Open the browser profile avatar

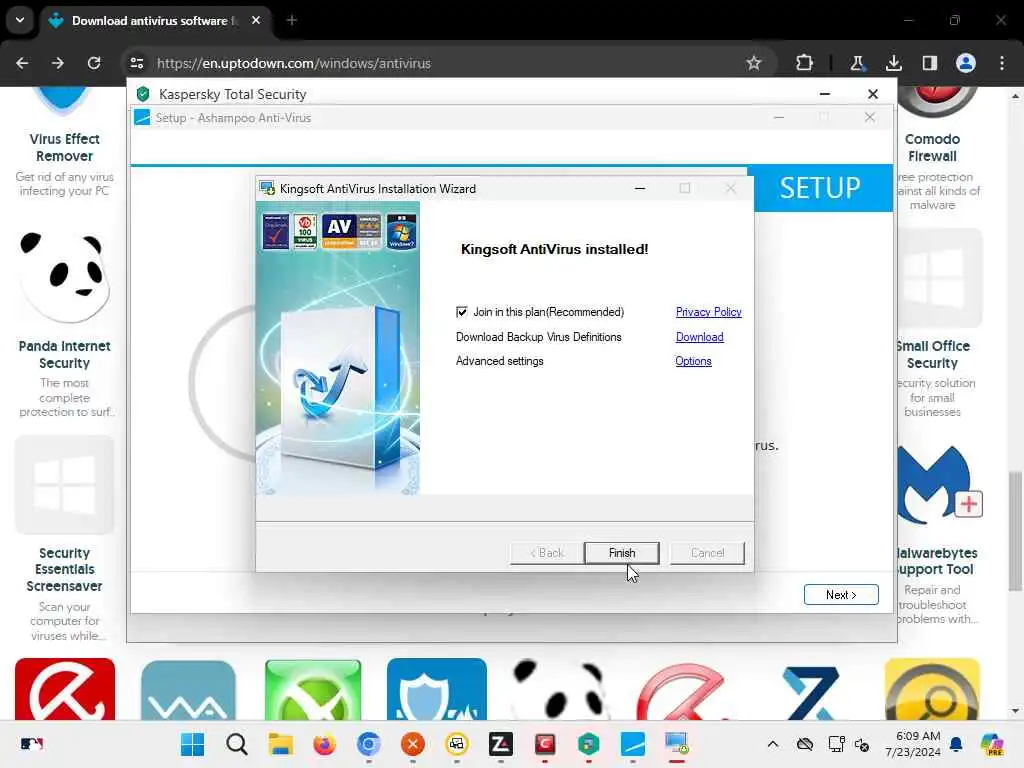pyautogui.click(x=966, y=63)
